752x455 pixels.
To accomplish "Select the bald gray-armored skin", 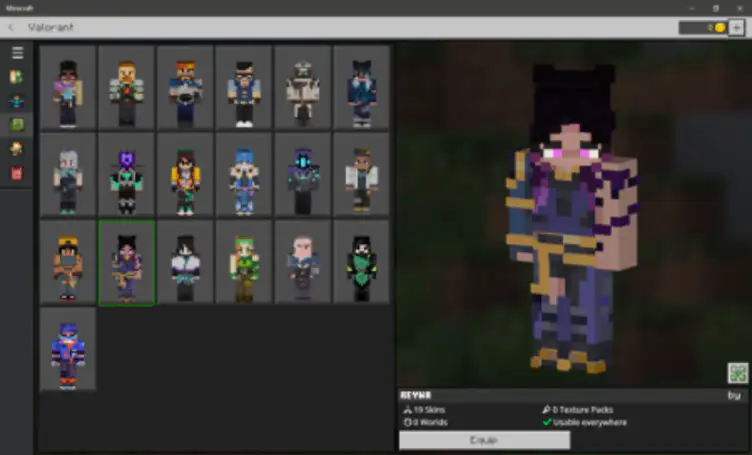I will tap(303, 262).
